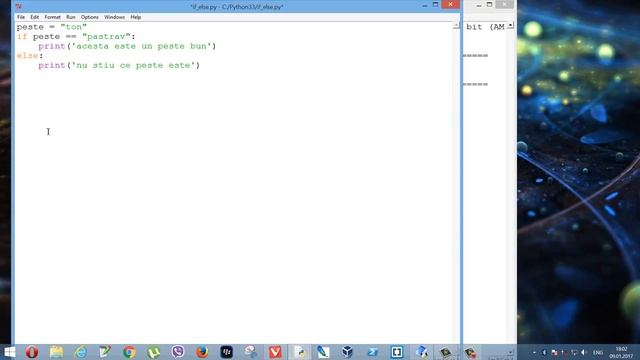The image size is (640, 360).
Task: Switch to the Python IDLE taskbar icon
Action: click(300, 352)
